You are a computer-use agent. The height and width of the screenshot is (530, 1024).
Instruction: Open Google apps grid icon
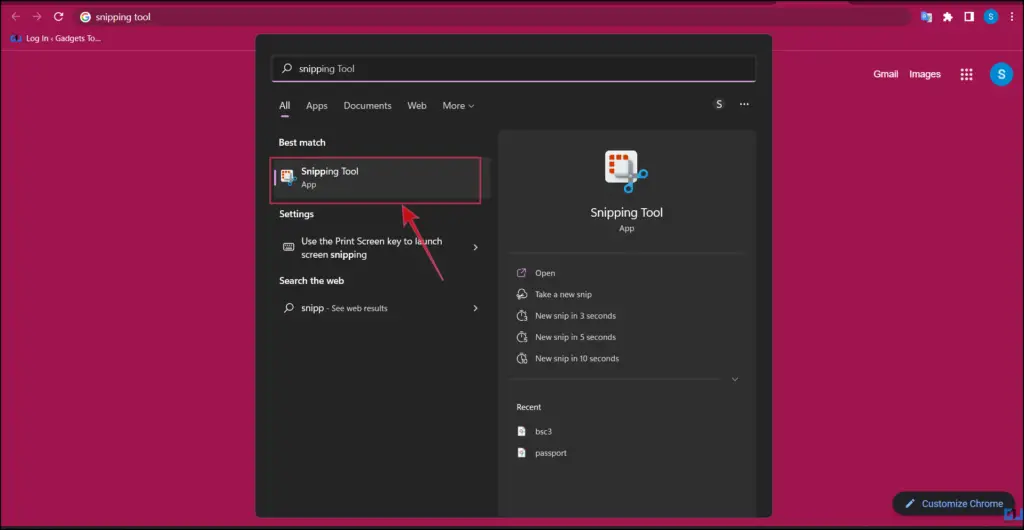[967, 74]
